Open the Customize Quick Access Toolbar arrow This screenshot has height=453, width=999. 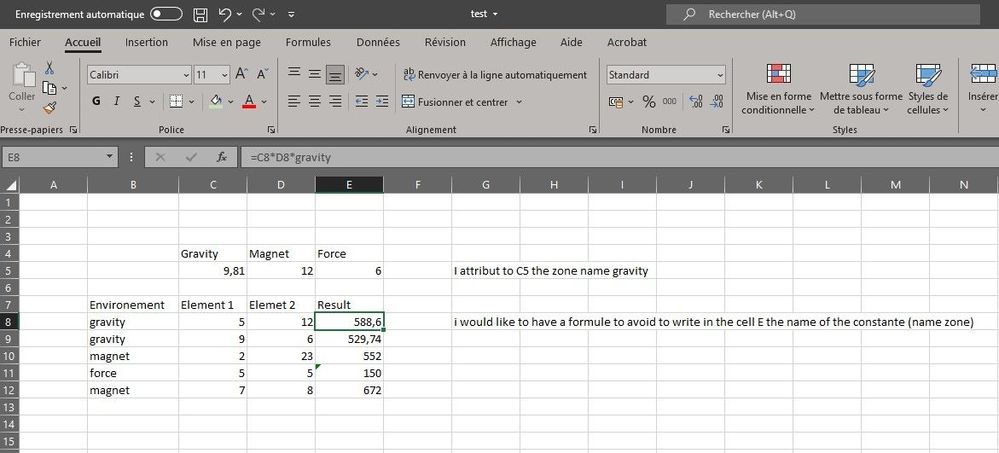coord(291,14)
